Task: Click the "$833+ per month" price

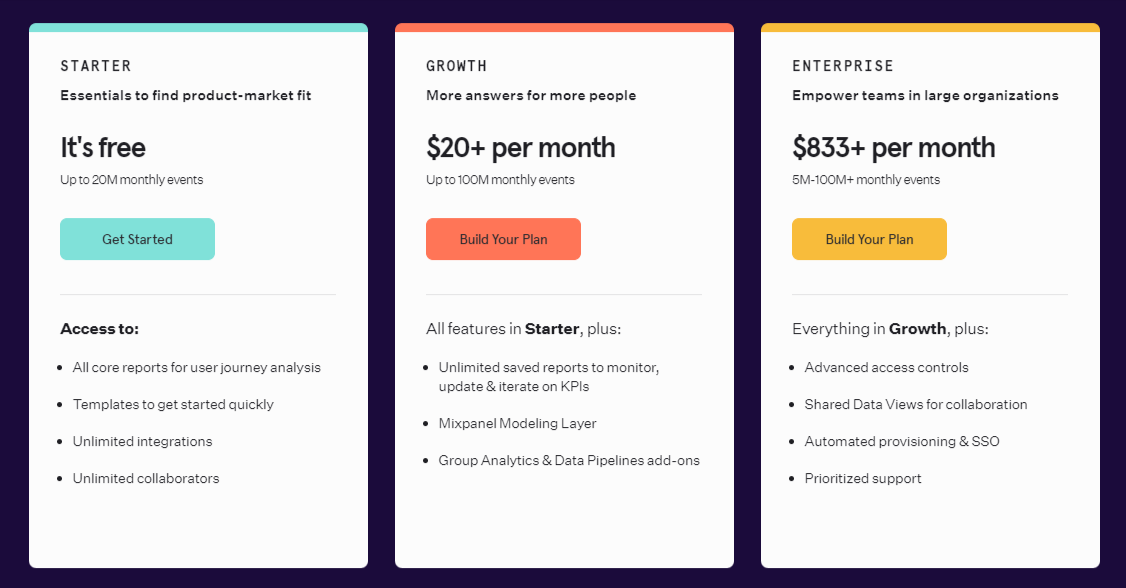Action: [893, 148]
